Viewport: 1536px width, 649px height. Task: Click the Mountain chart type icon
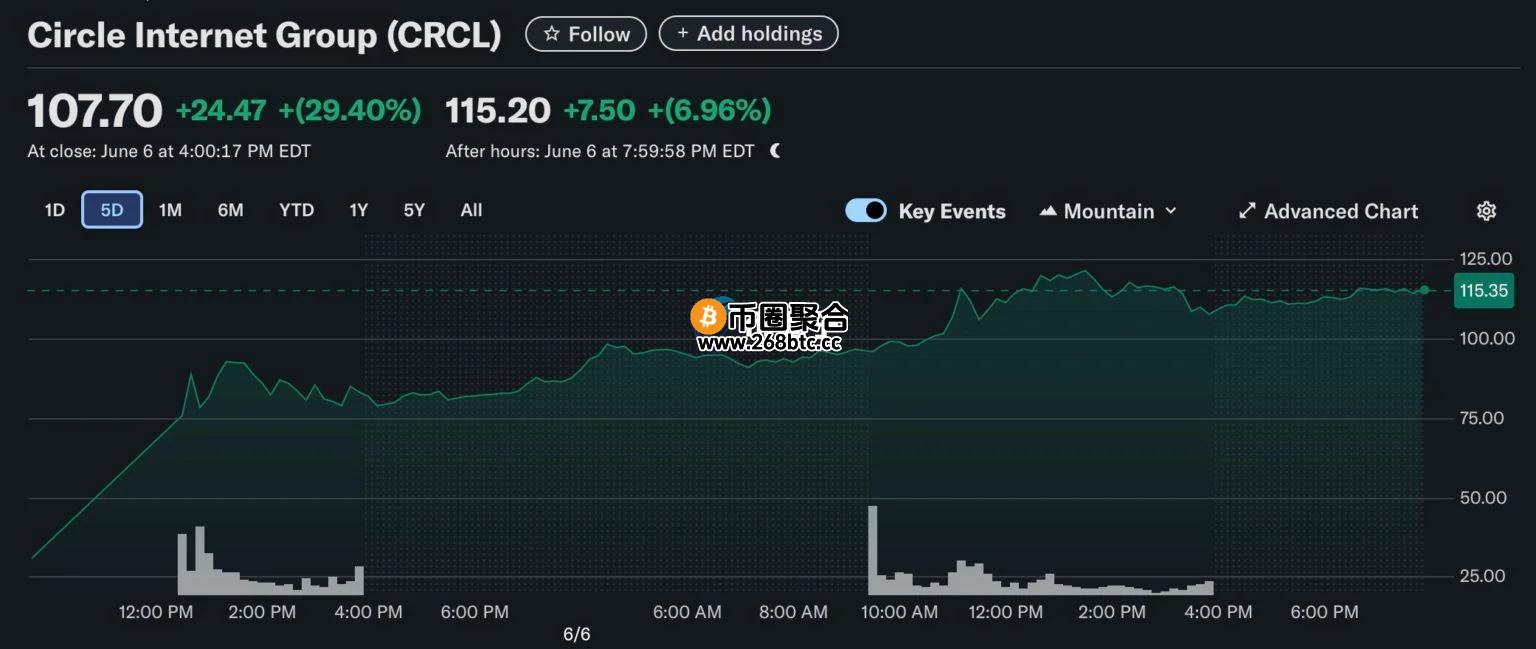tap(1048, 211)
